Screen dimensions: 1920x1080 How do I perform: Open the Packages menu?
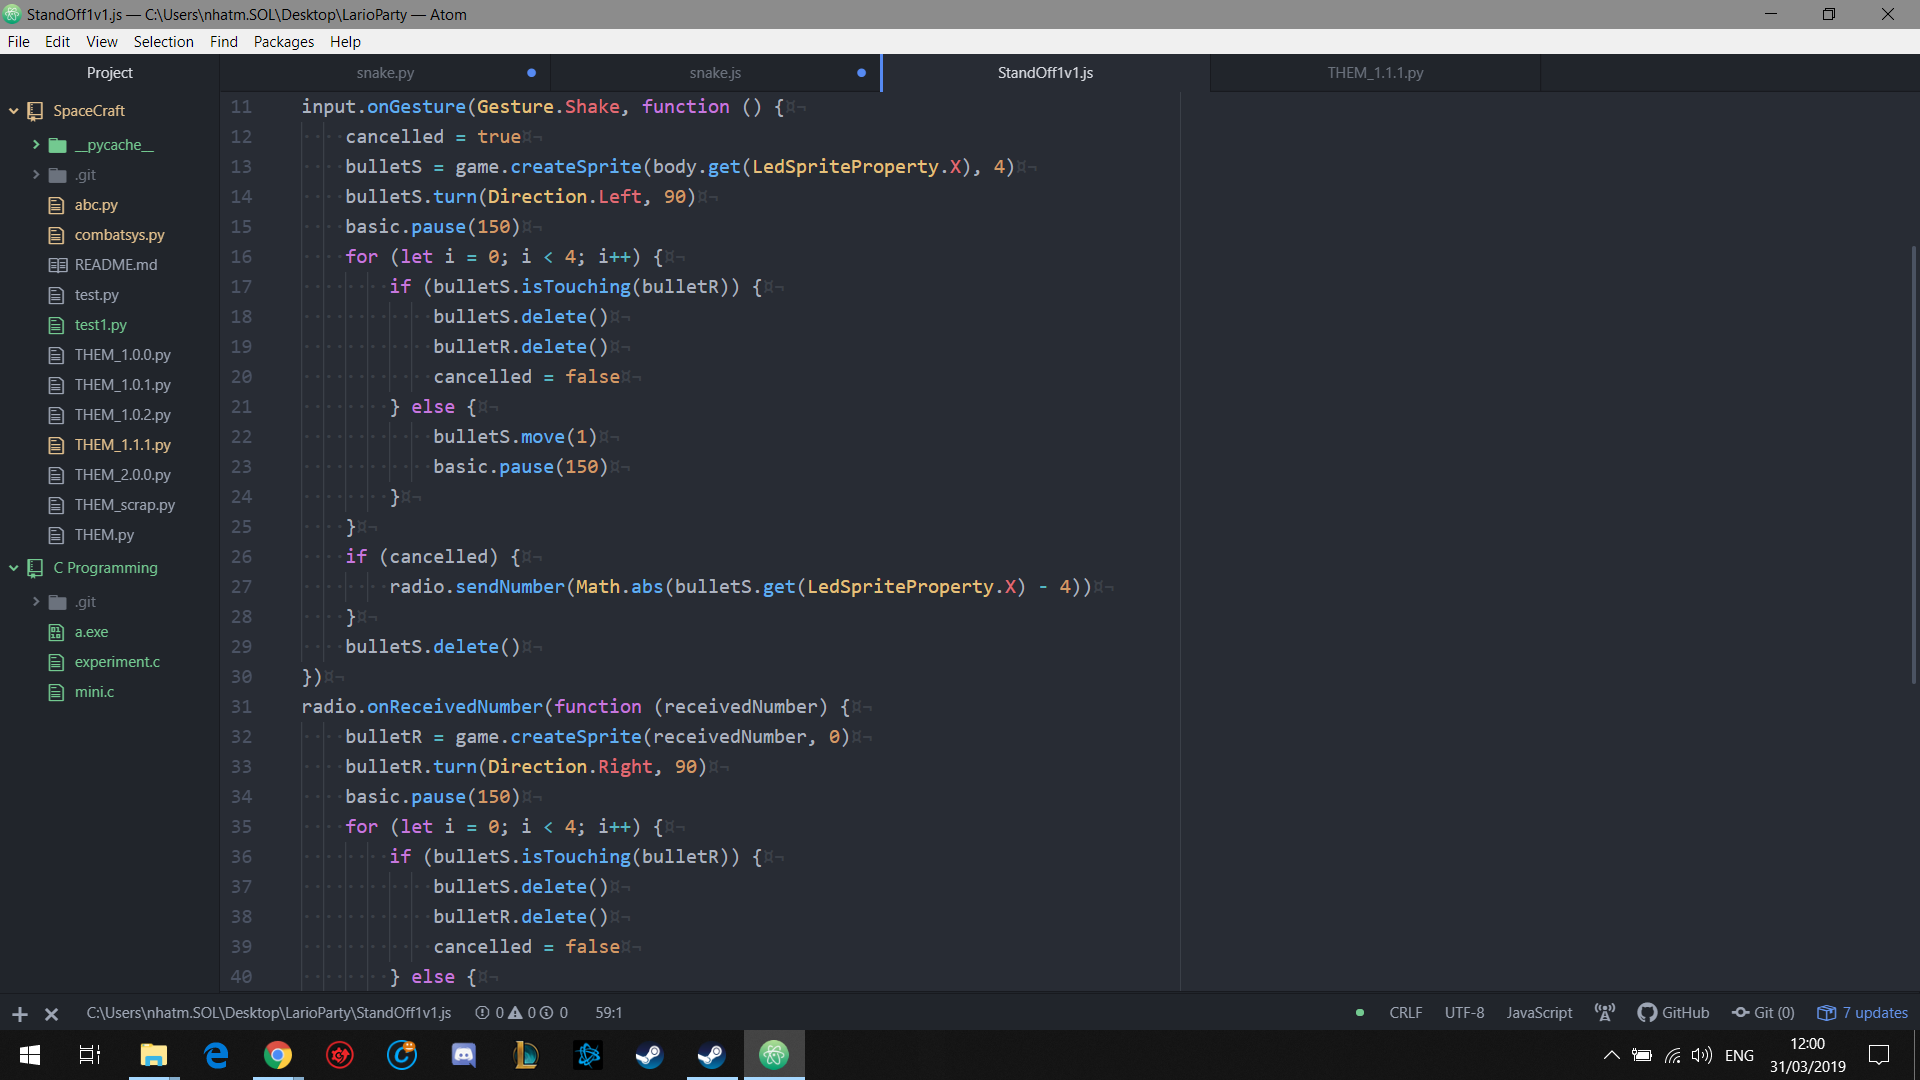pyautogui.click(x=283, y=42)
